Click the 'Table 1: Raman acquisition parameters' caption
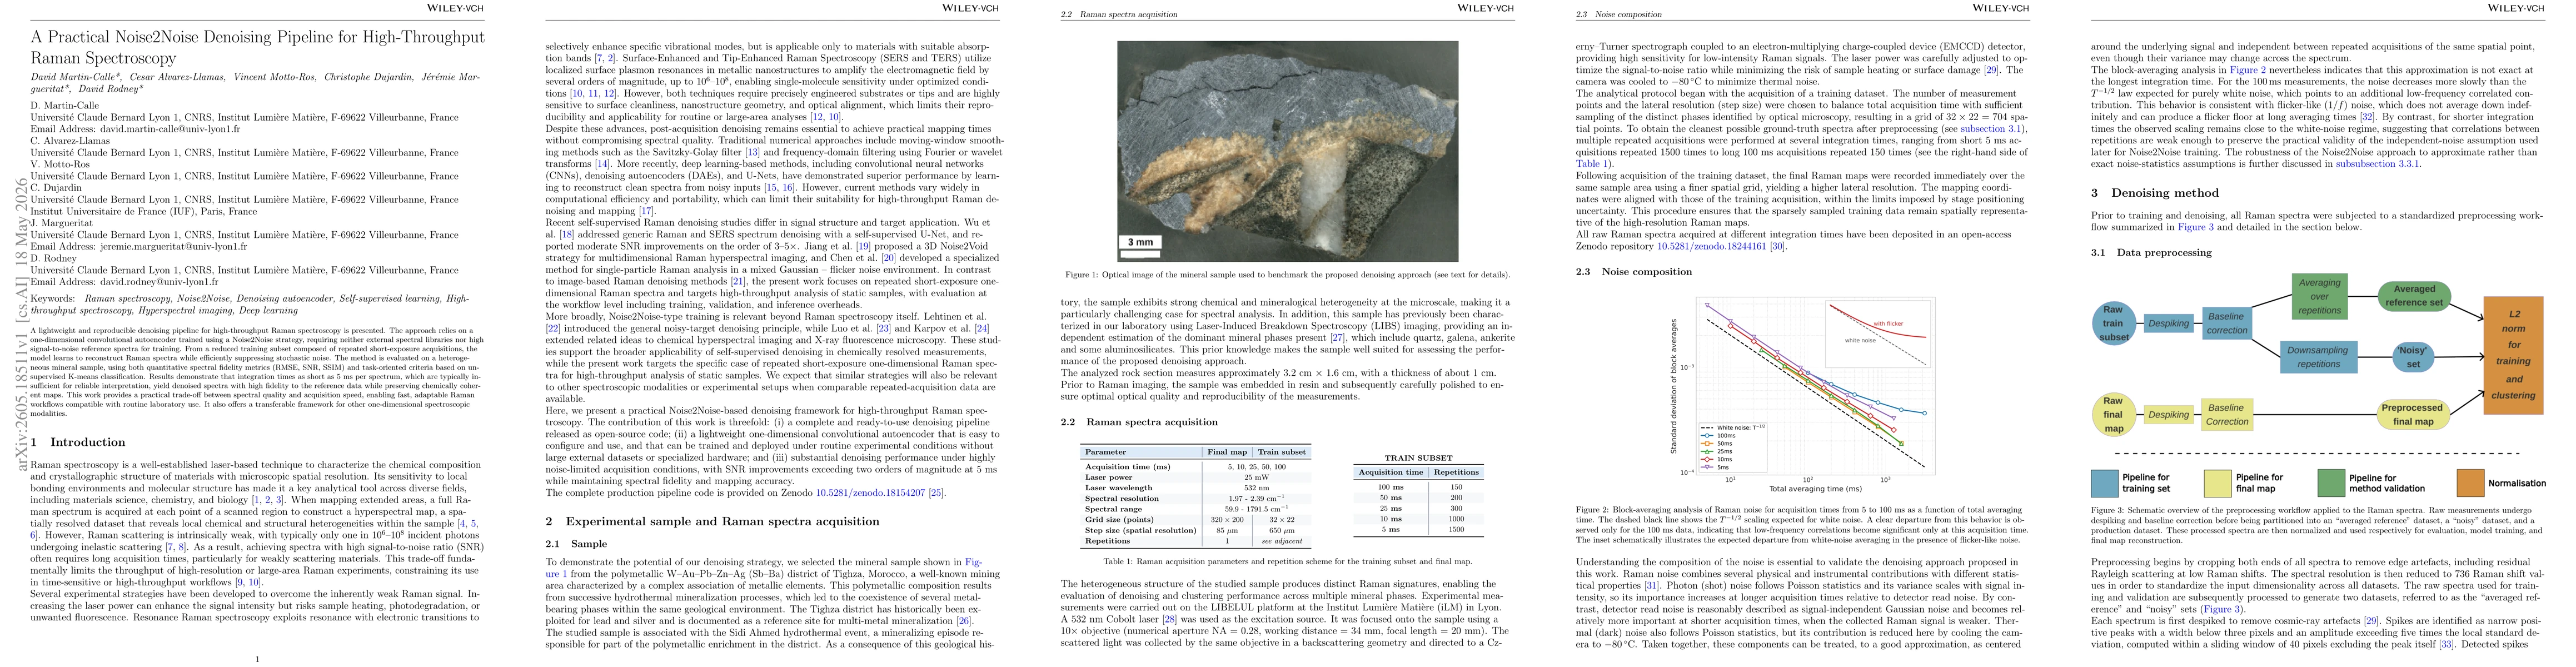Screen dimensions: 2576x667 click(1287, 562)
